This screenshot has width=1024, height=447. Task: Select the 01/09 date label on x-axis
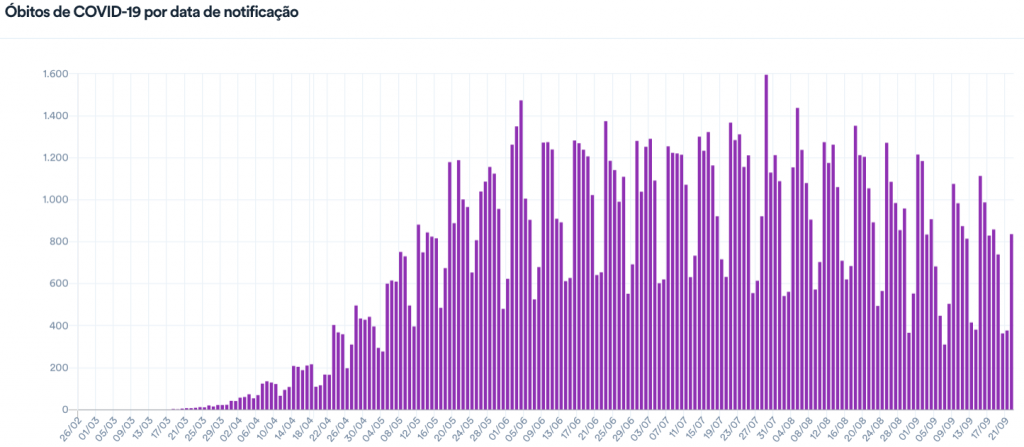click(905, 429)
